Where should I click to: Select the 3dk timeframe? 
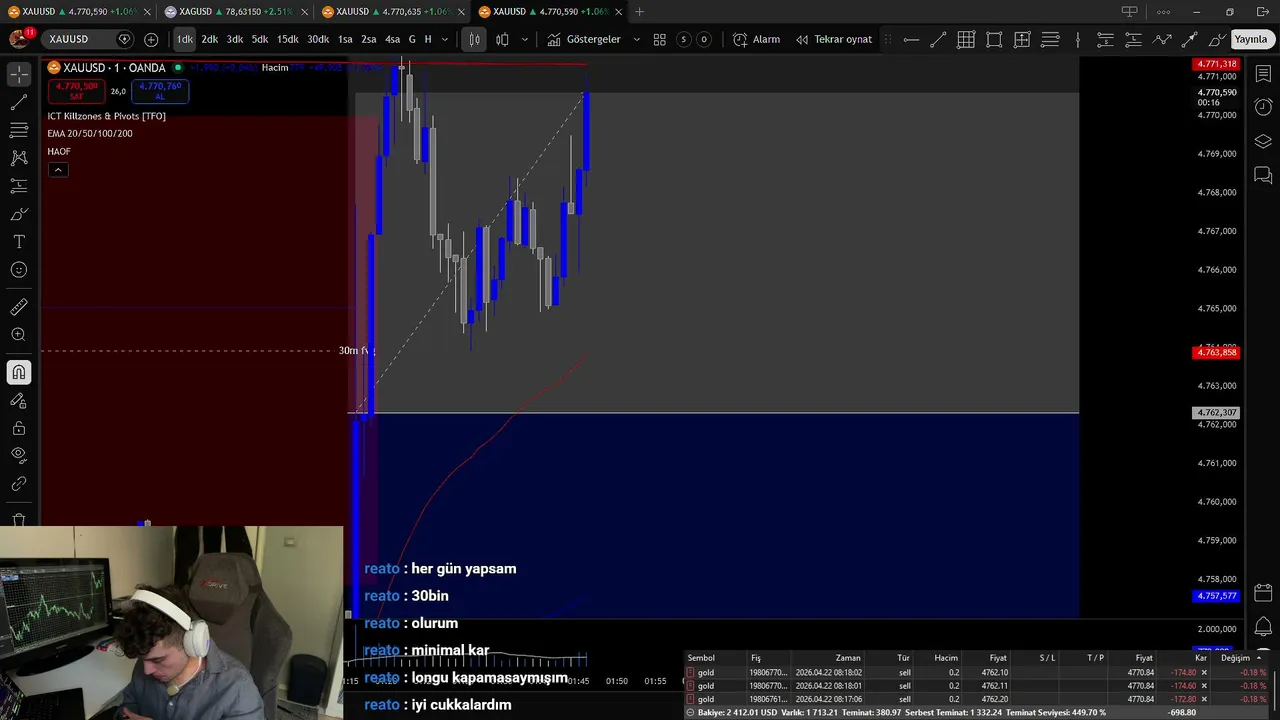(x=235, y=39)
